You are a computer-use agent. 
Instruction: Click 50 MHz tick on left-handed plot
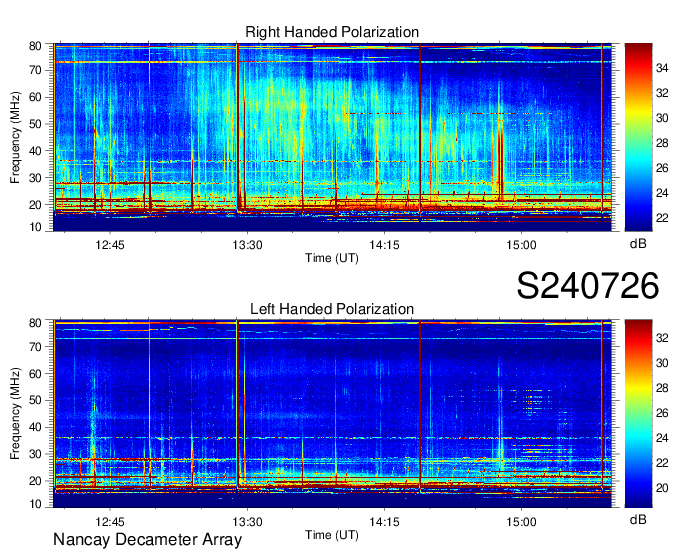point(35,400)
